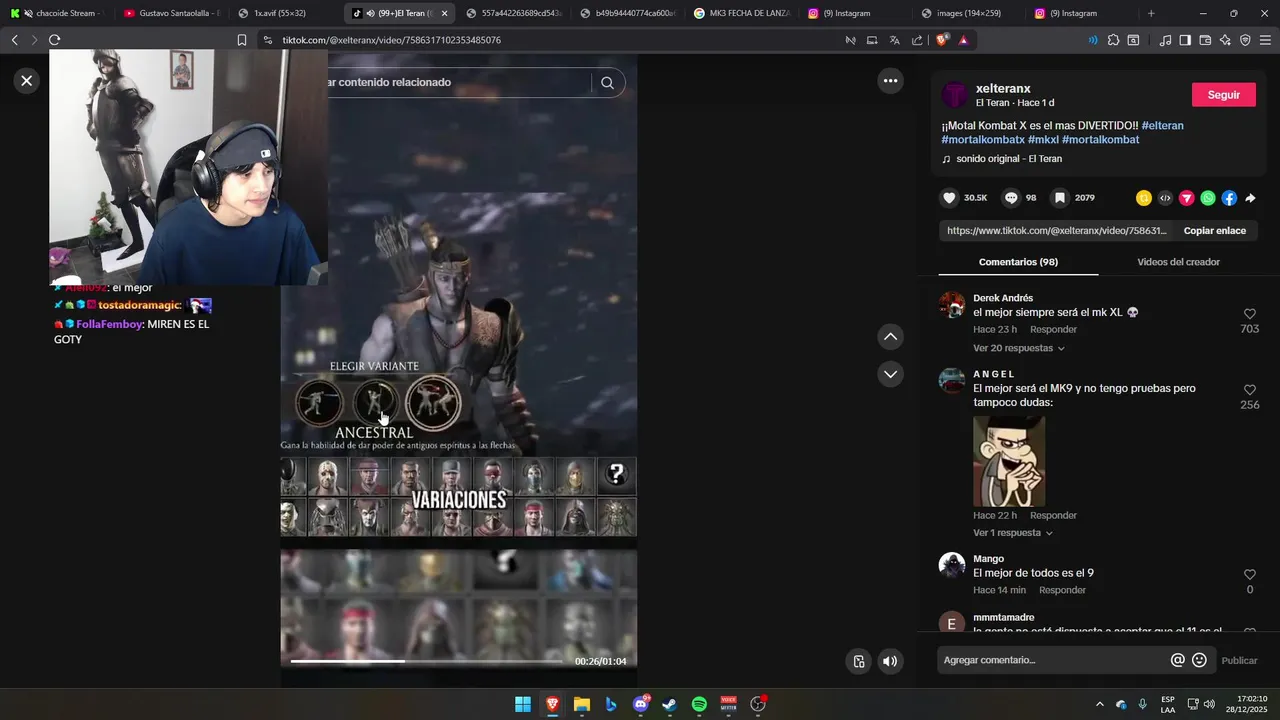Image resolution: width=1280 pixels, height=720 pixels.
Task: Like Mango's comment
Action: coord(1250,575)
